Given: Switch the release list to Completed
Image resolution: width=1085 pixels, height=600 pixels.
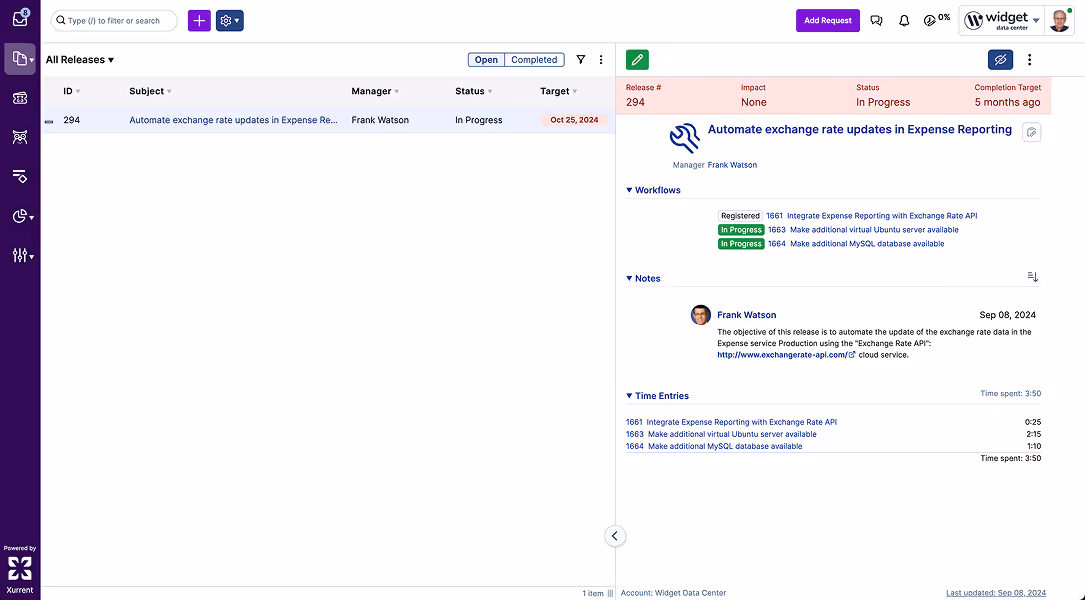Looking at the screenshot, I should click(x=534, y=59).
